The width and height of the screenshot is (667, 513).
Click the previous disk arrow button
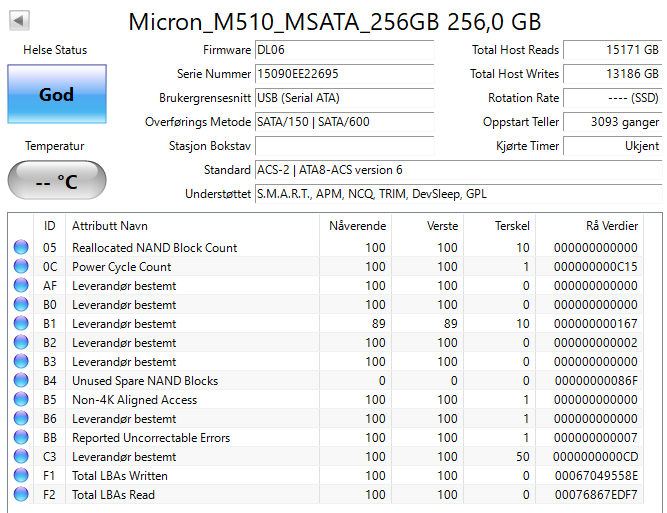(19, 20)
